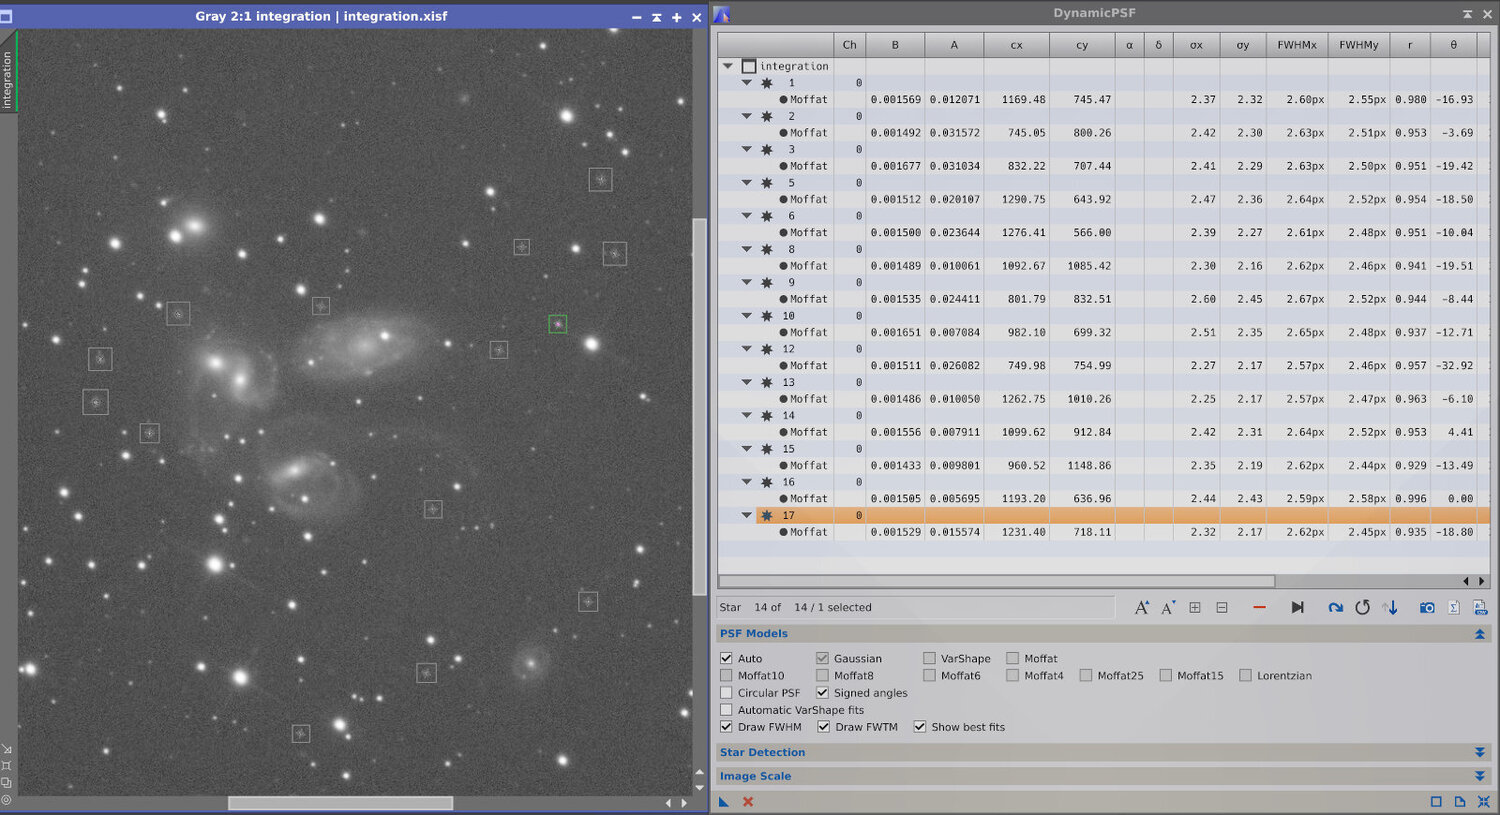Click the cx column header
The width and height of the screenshot is (1500, 815).
(x=1016, y=45)
